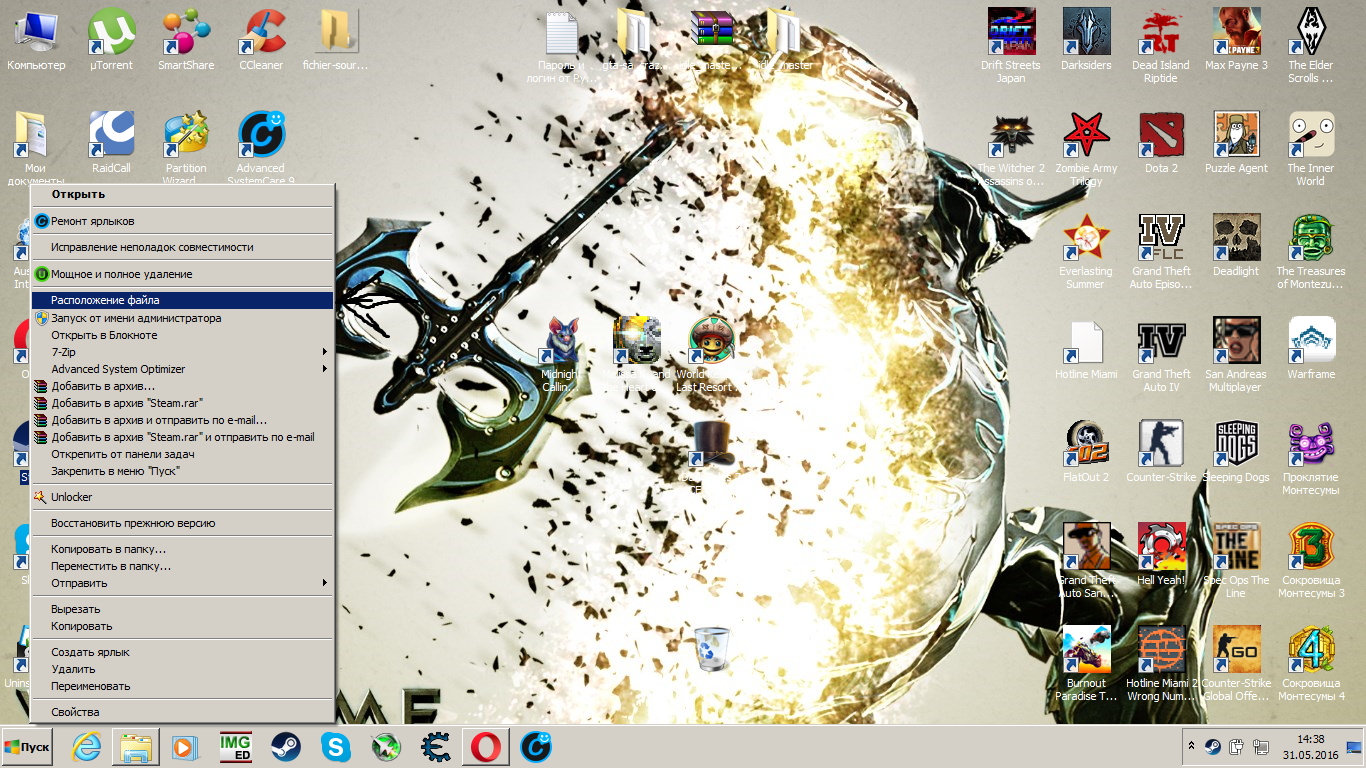Expand the Отправить submenu
This screenshot has width=1366, height=768.
pos(181,583)
